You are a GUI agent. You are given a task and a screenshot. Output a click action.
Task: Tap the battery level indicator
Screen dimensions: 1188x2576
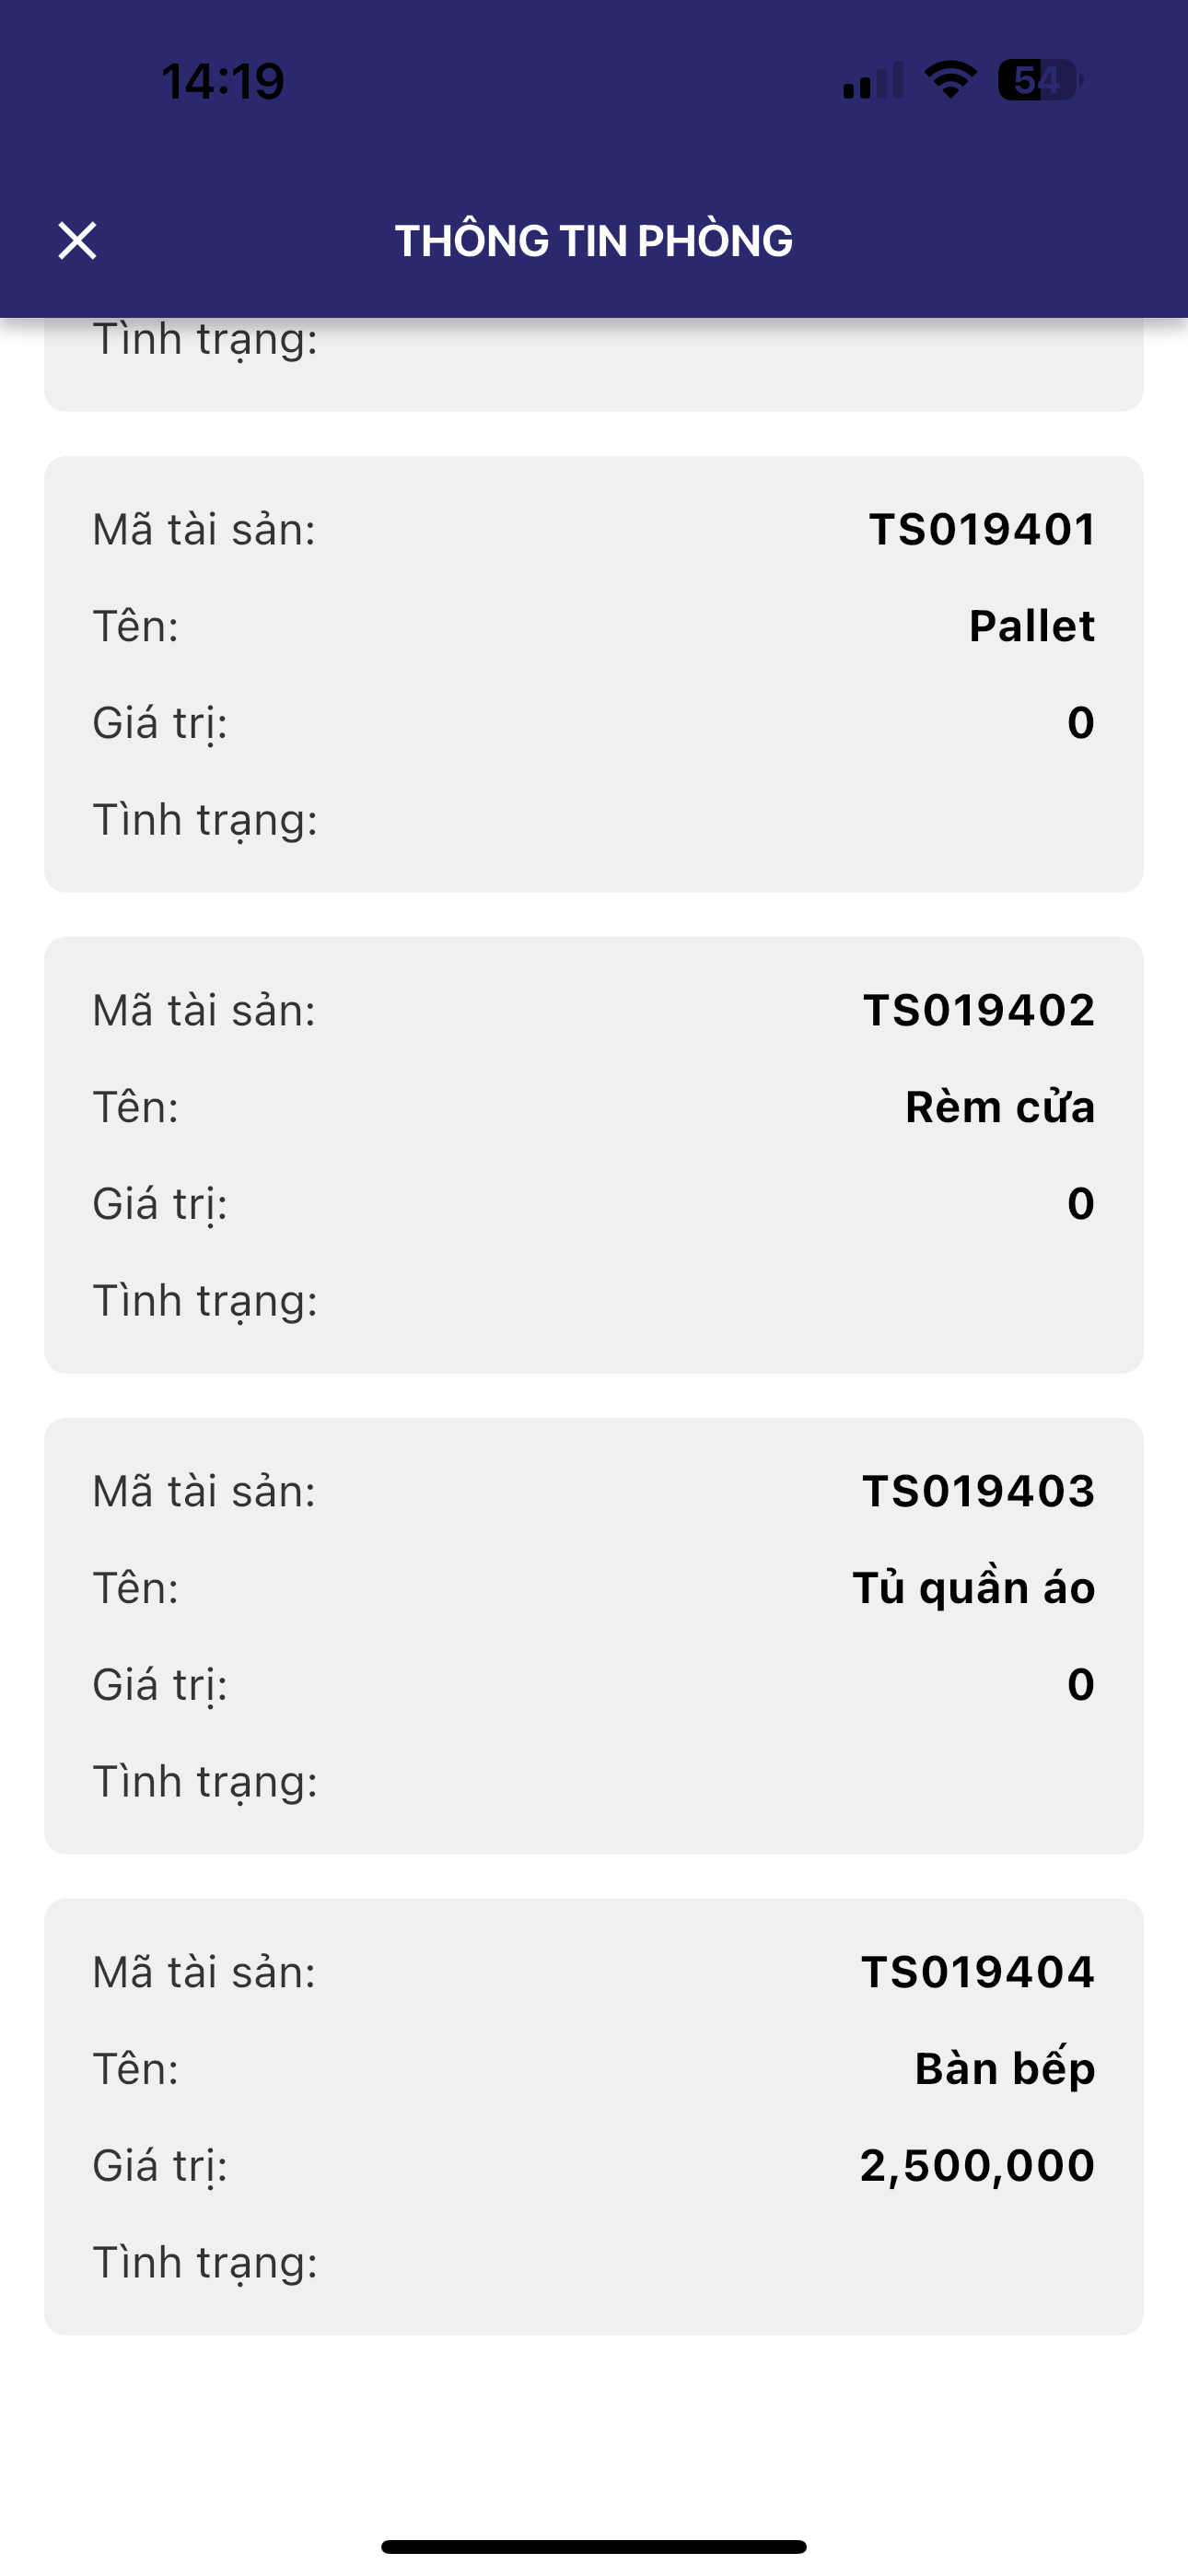(1040, 80)
